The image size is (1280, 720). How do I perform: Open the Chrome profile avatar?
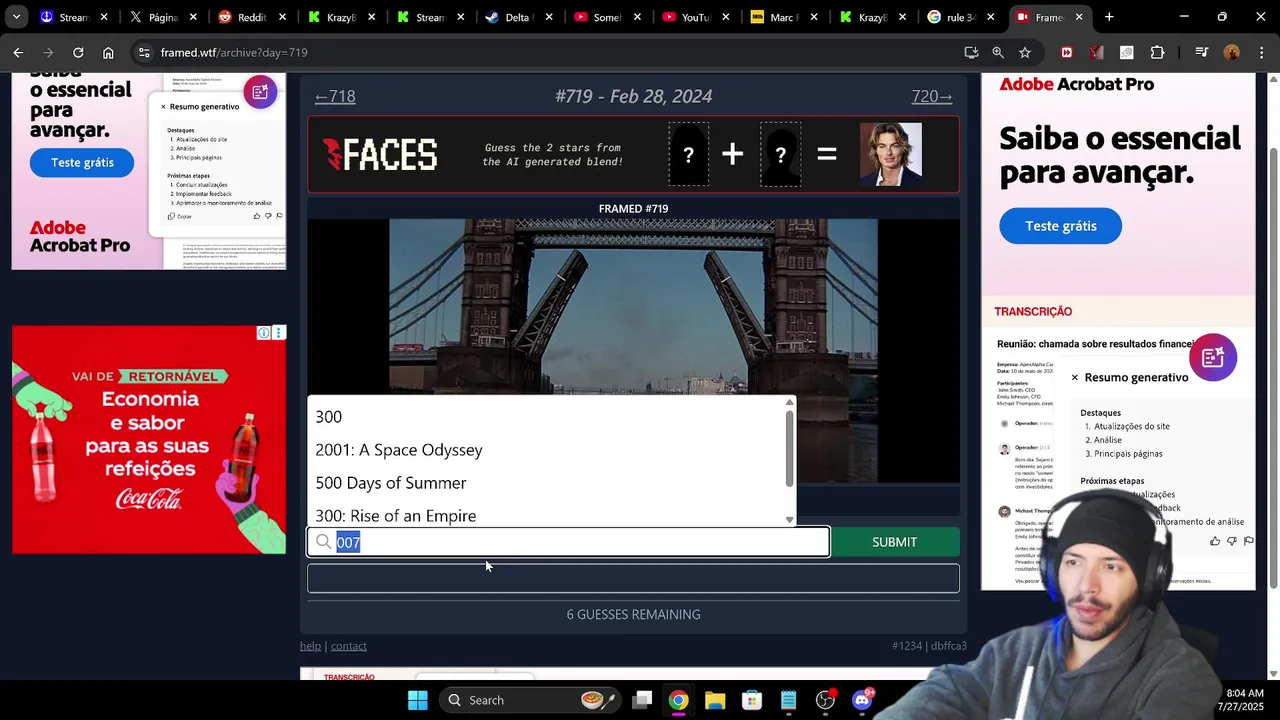(x=1231, y=52)
